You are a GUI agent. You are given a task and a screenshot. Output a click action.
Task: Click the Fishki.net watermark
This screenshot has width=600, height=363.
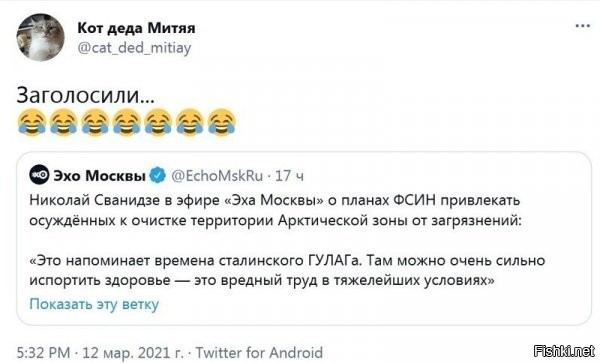pos(564,351)
